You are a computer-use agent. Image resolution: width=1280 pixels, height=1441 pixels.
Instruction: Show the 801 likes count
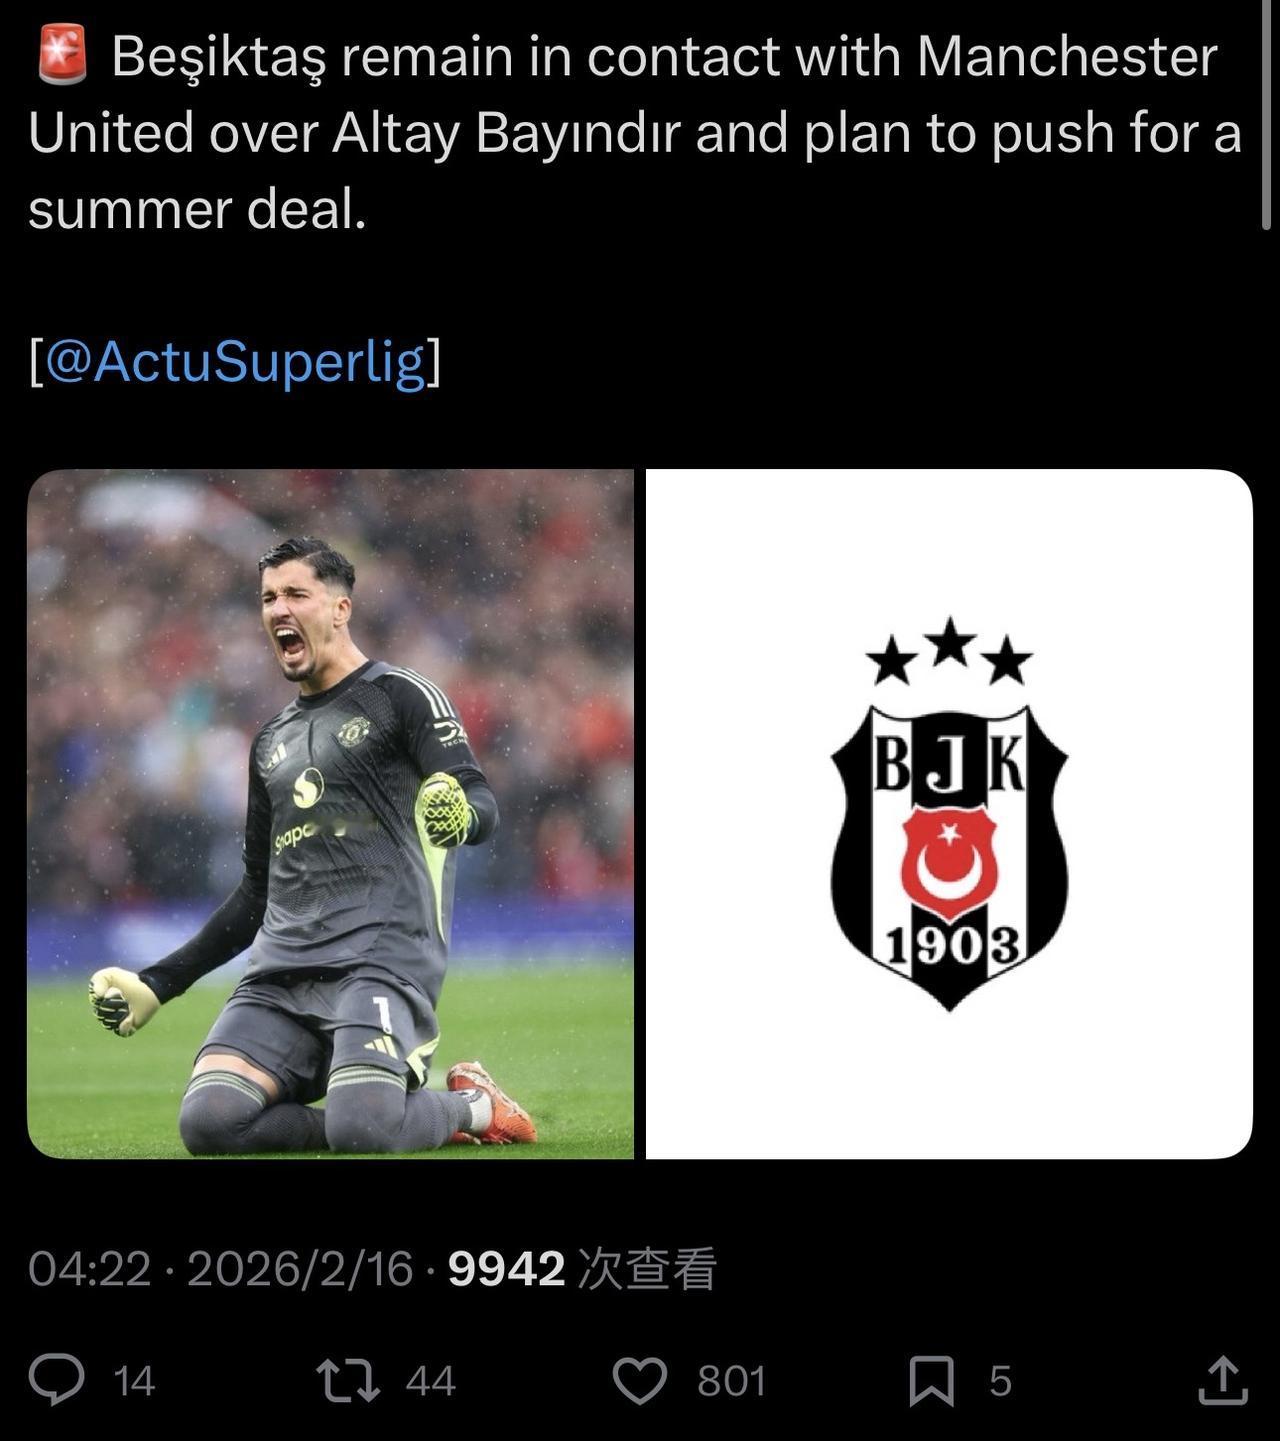pyautogui.click(x=731, y=1381)
